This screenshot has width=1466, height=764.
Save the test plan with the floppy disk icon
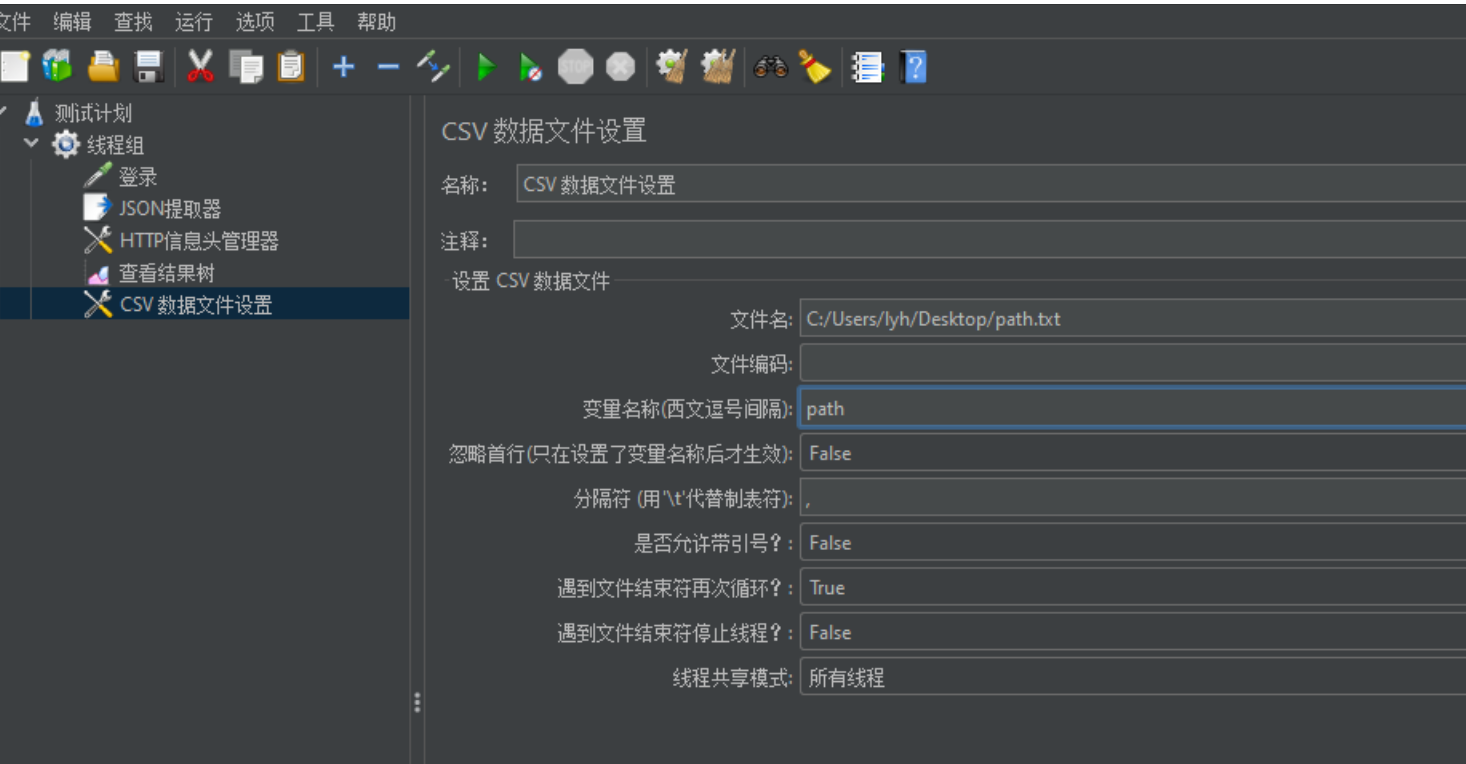tap(148, 67)
